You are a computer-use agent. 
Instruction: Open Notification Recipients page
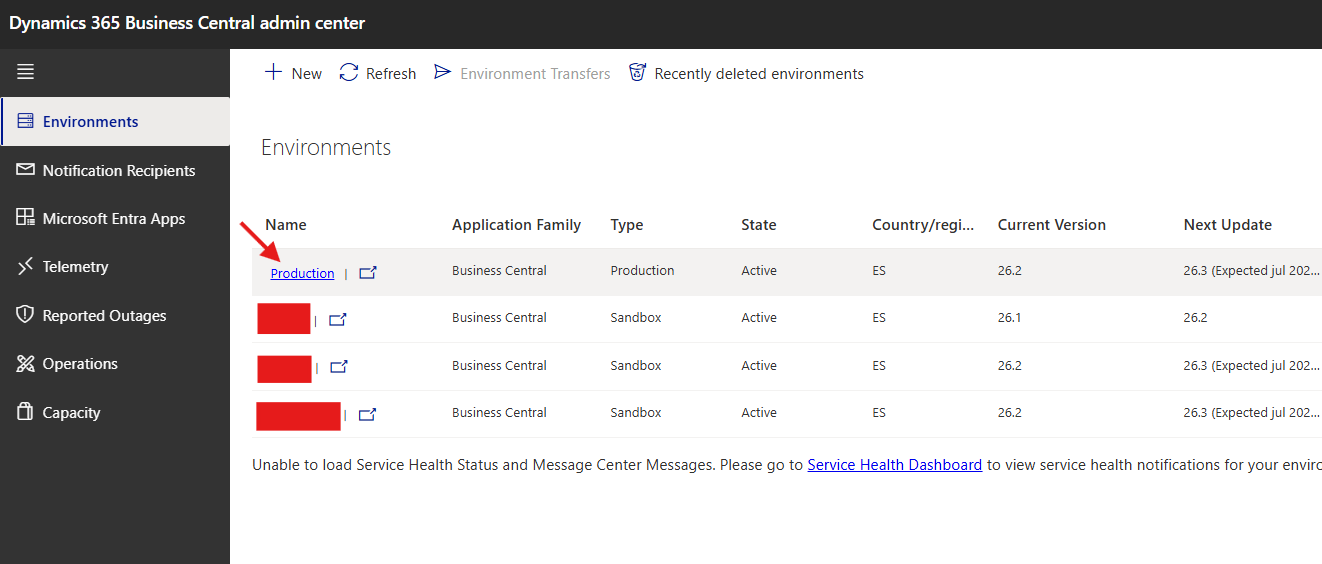pyautogui.click(x=115, y=170)
